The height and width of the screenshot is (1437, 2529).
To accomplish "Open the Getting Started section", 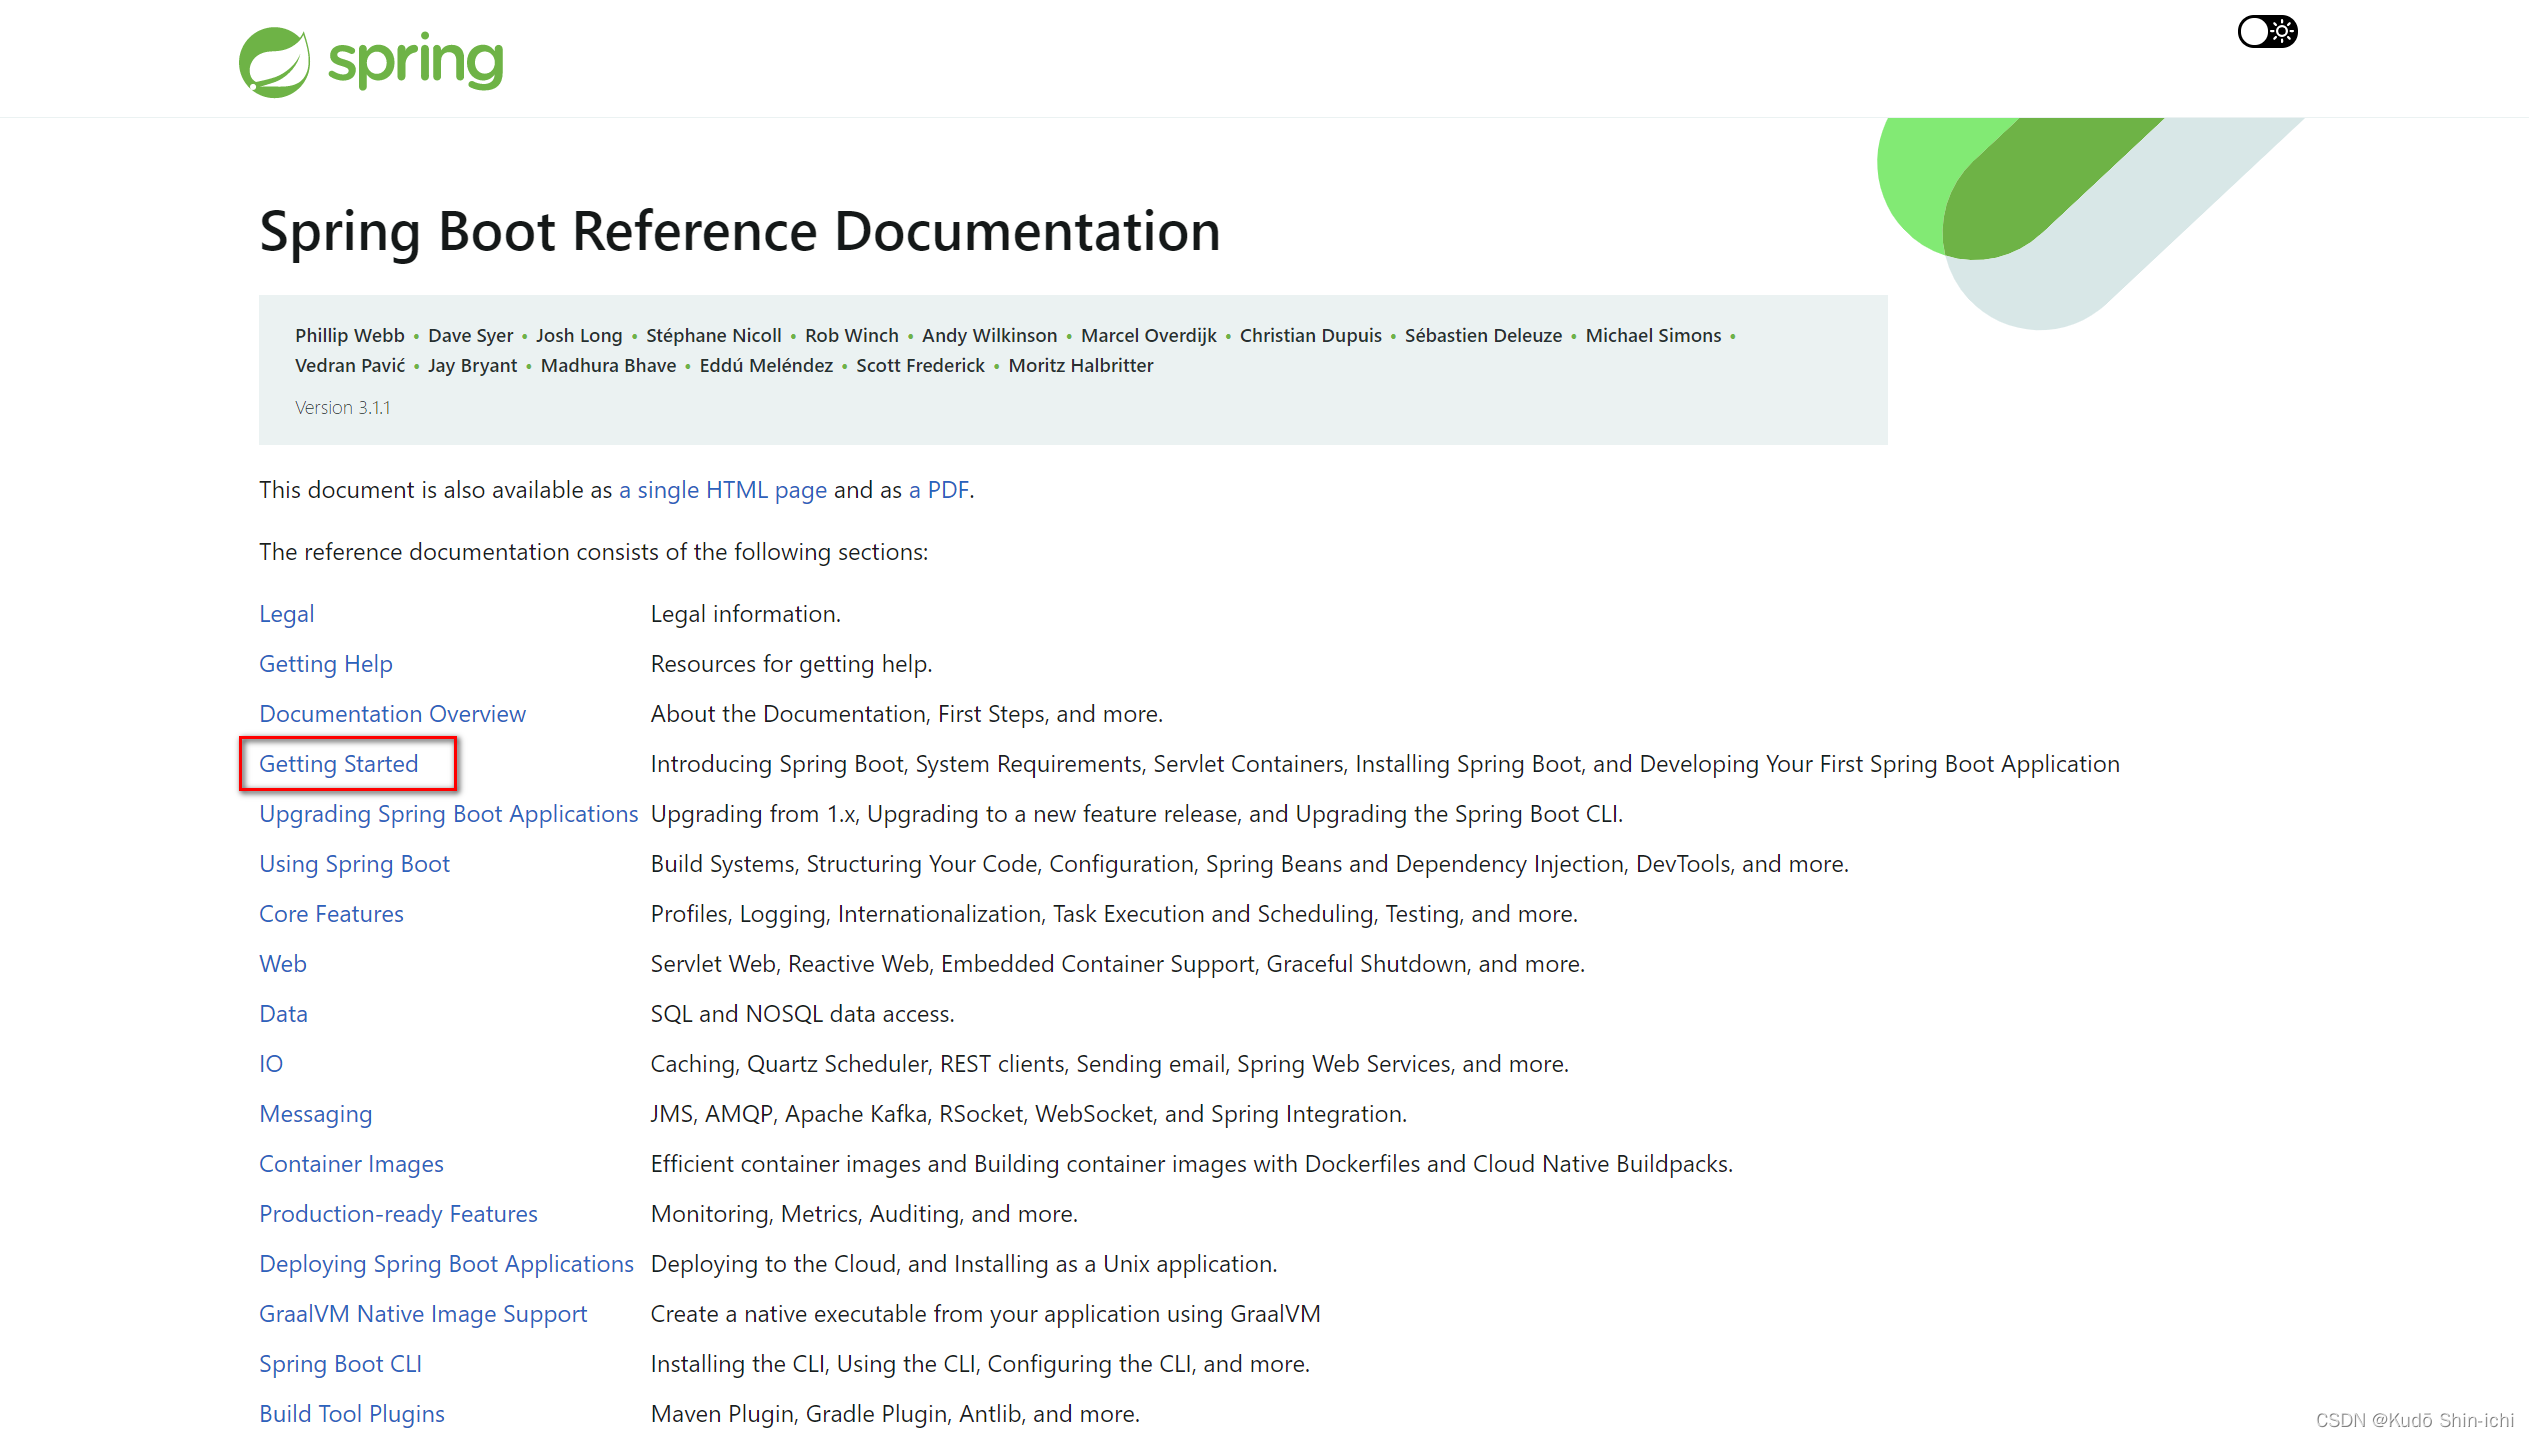I will [x=339, y=764].
